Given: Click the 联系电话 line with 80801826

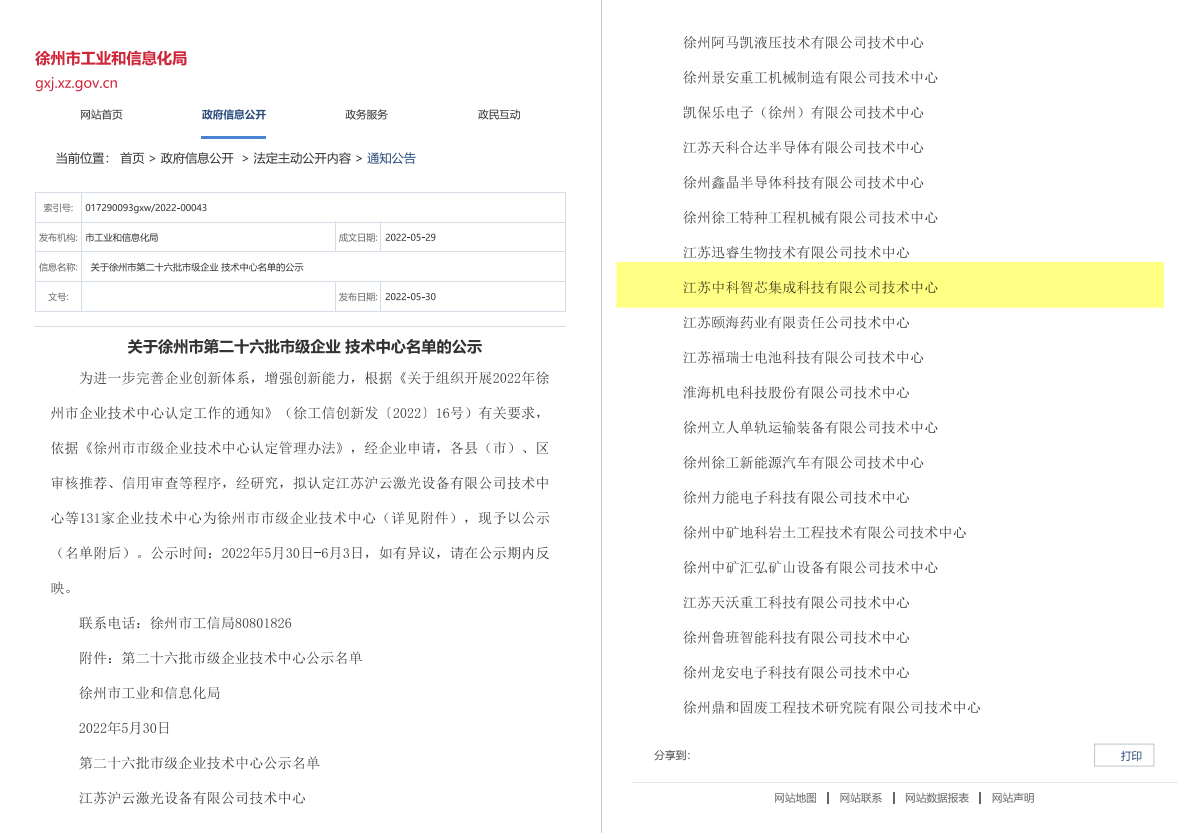Looking at the screenshot, I should click(x=185, y=623).
